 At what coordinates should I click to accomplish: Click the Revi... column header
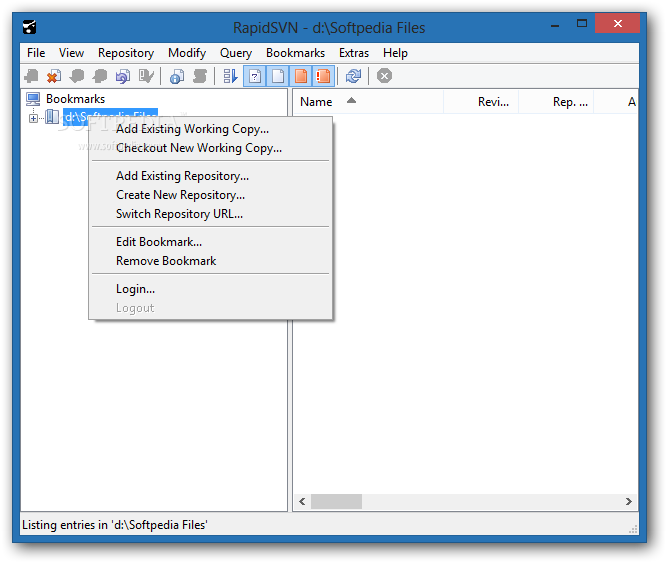[x=481, y=102]
